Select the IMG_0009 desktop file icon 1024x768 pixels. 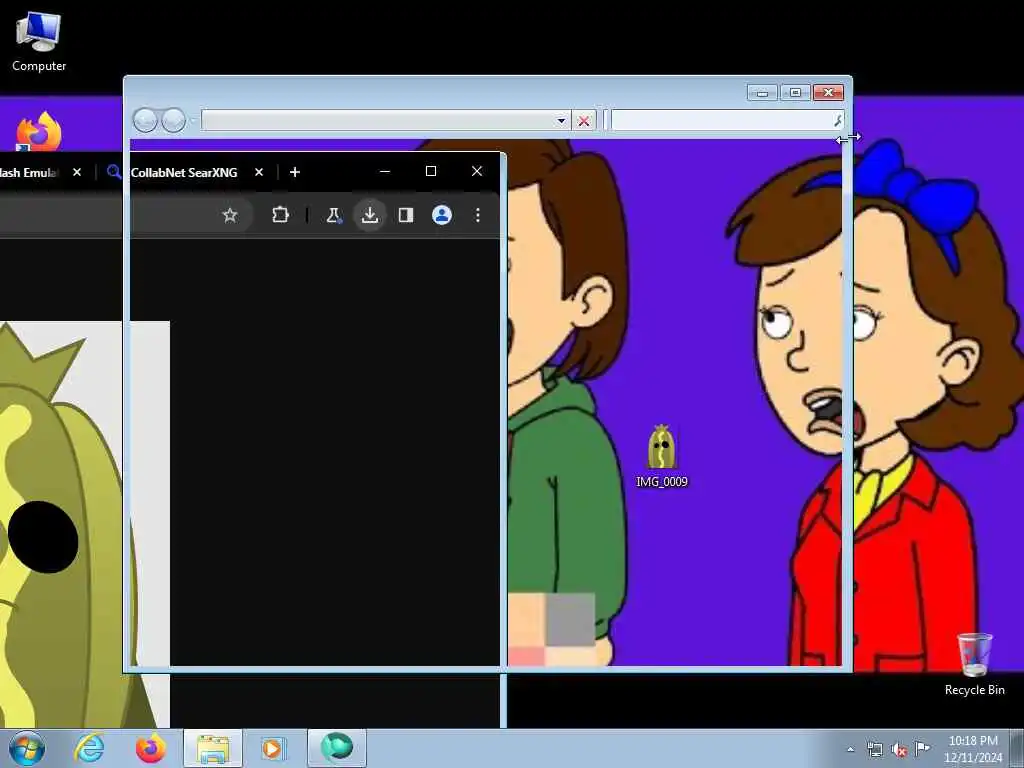pos(662,456)
